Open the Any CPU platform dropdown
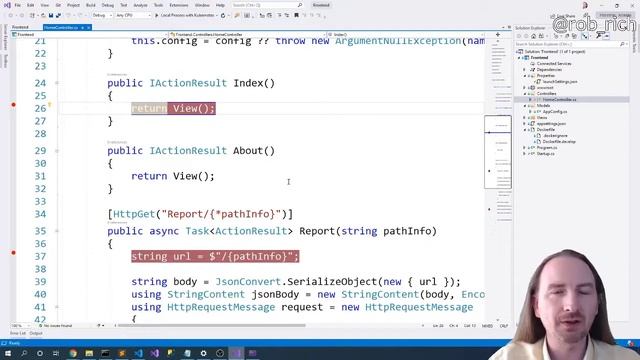 (x=133, y=16)
